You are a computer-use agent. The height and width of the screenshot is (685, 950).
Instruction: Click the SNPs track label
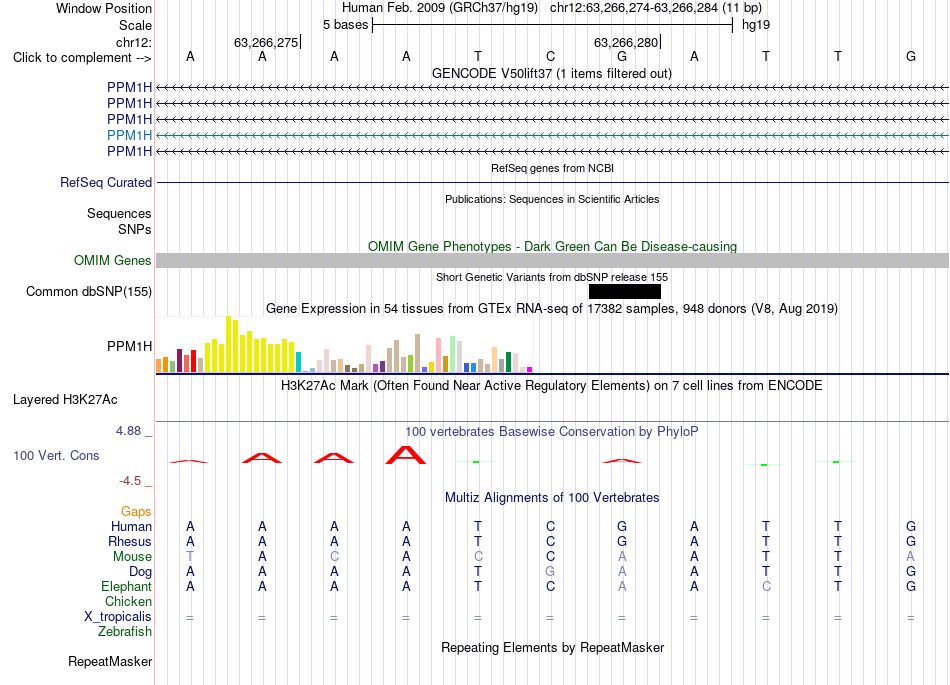click(135, 230)
